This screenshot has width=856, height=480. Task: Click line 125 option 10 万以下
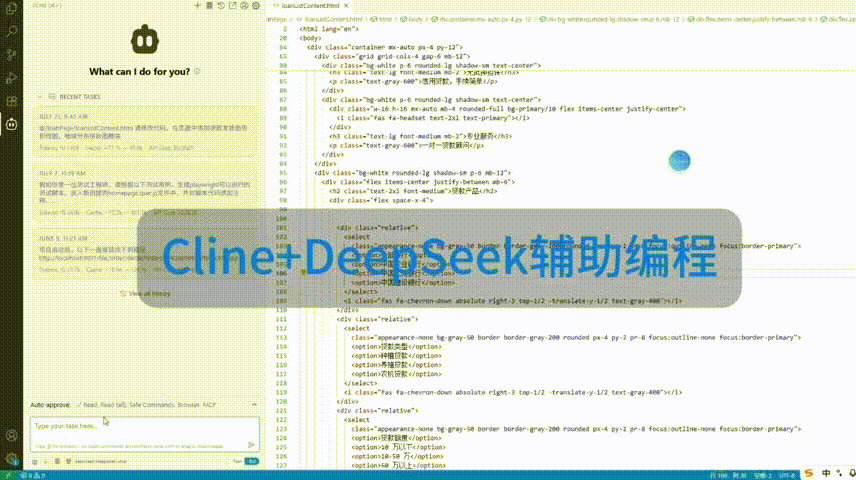tap(399, 447)
